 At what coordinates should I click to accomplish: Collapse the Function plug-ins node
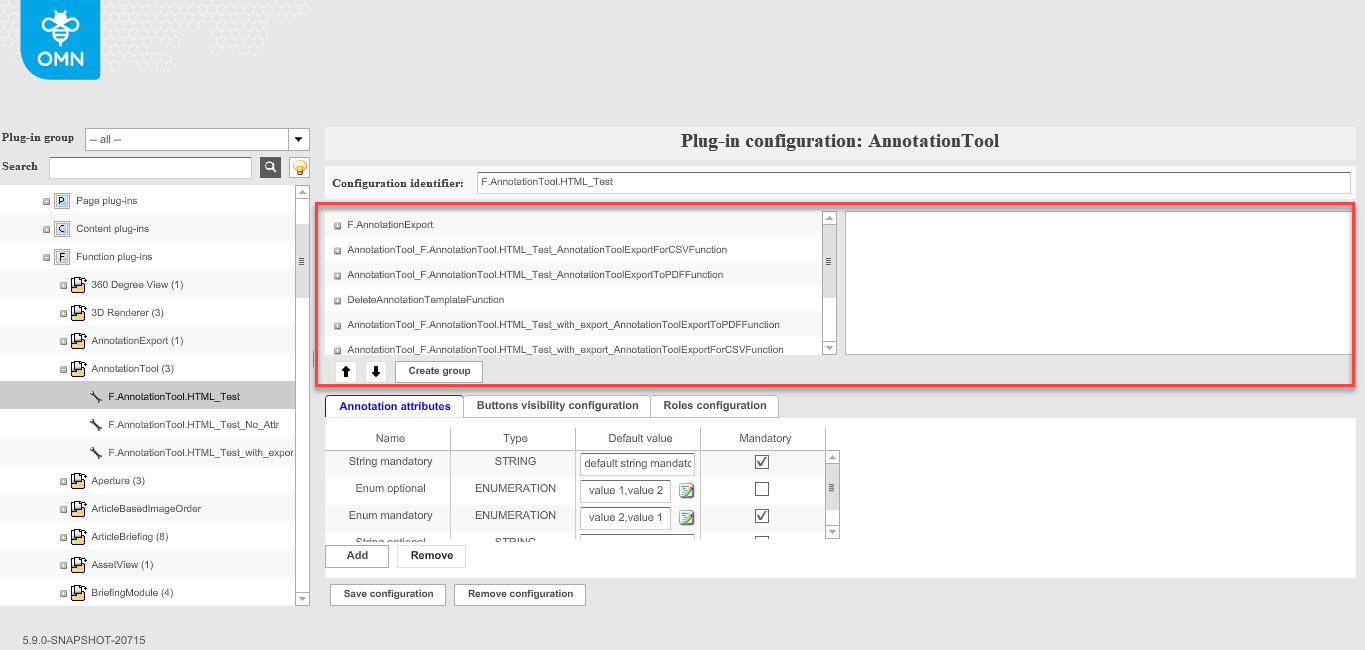(46, 256)
